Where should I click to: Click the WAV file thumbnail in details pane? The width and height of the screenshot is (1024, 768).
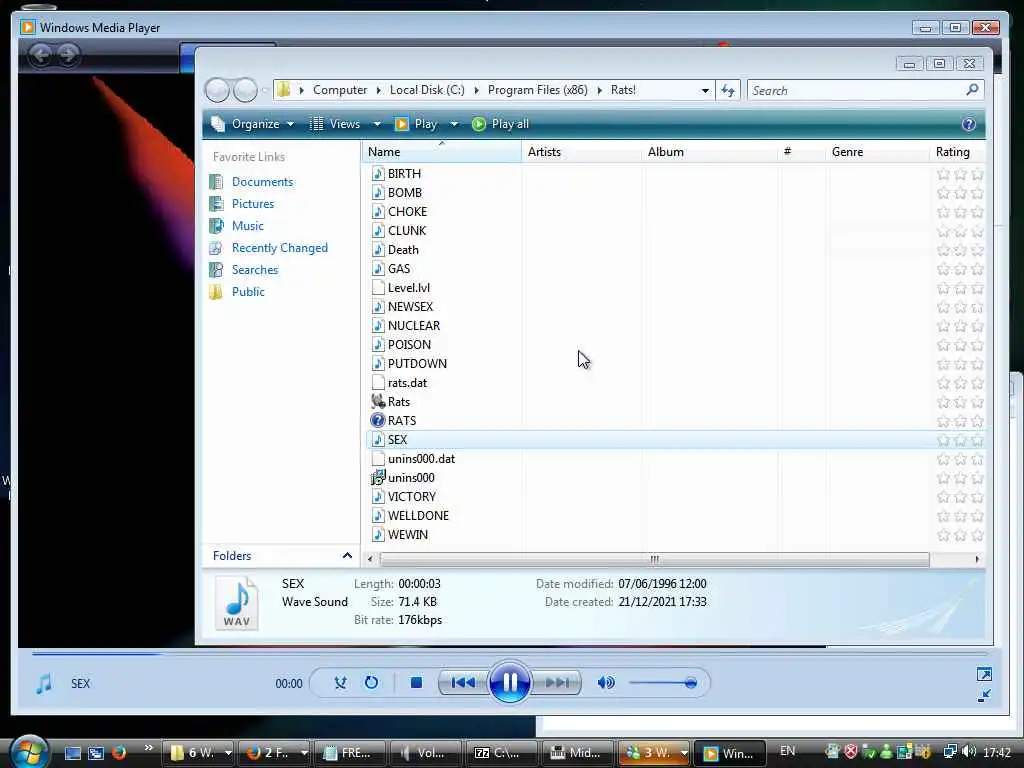click(x=236, y=603)
